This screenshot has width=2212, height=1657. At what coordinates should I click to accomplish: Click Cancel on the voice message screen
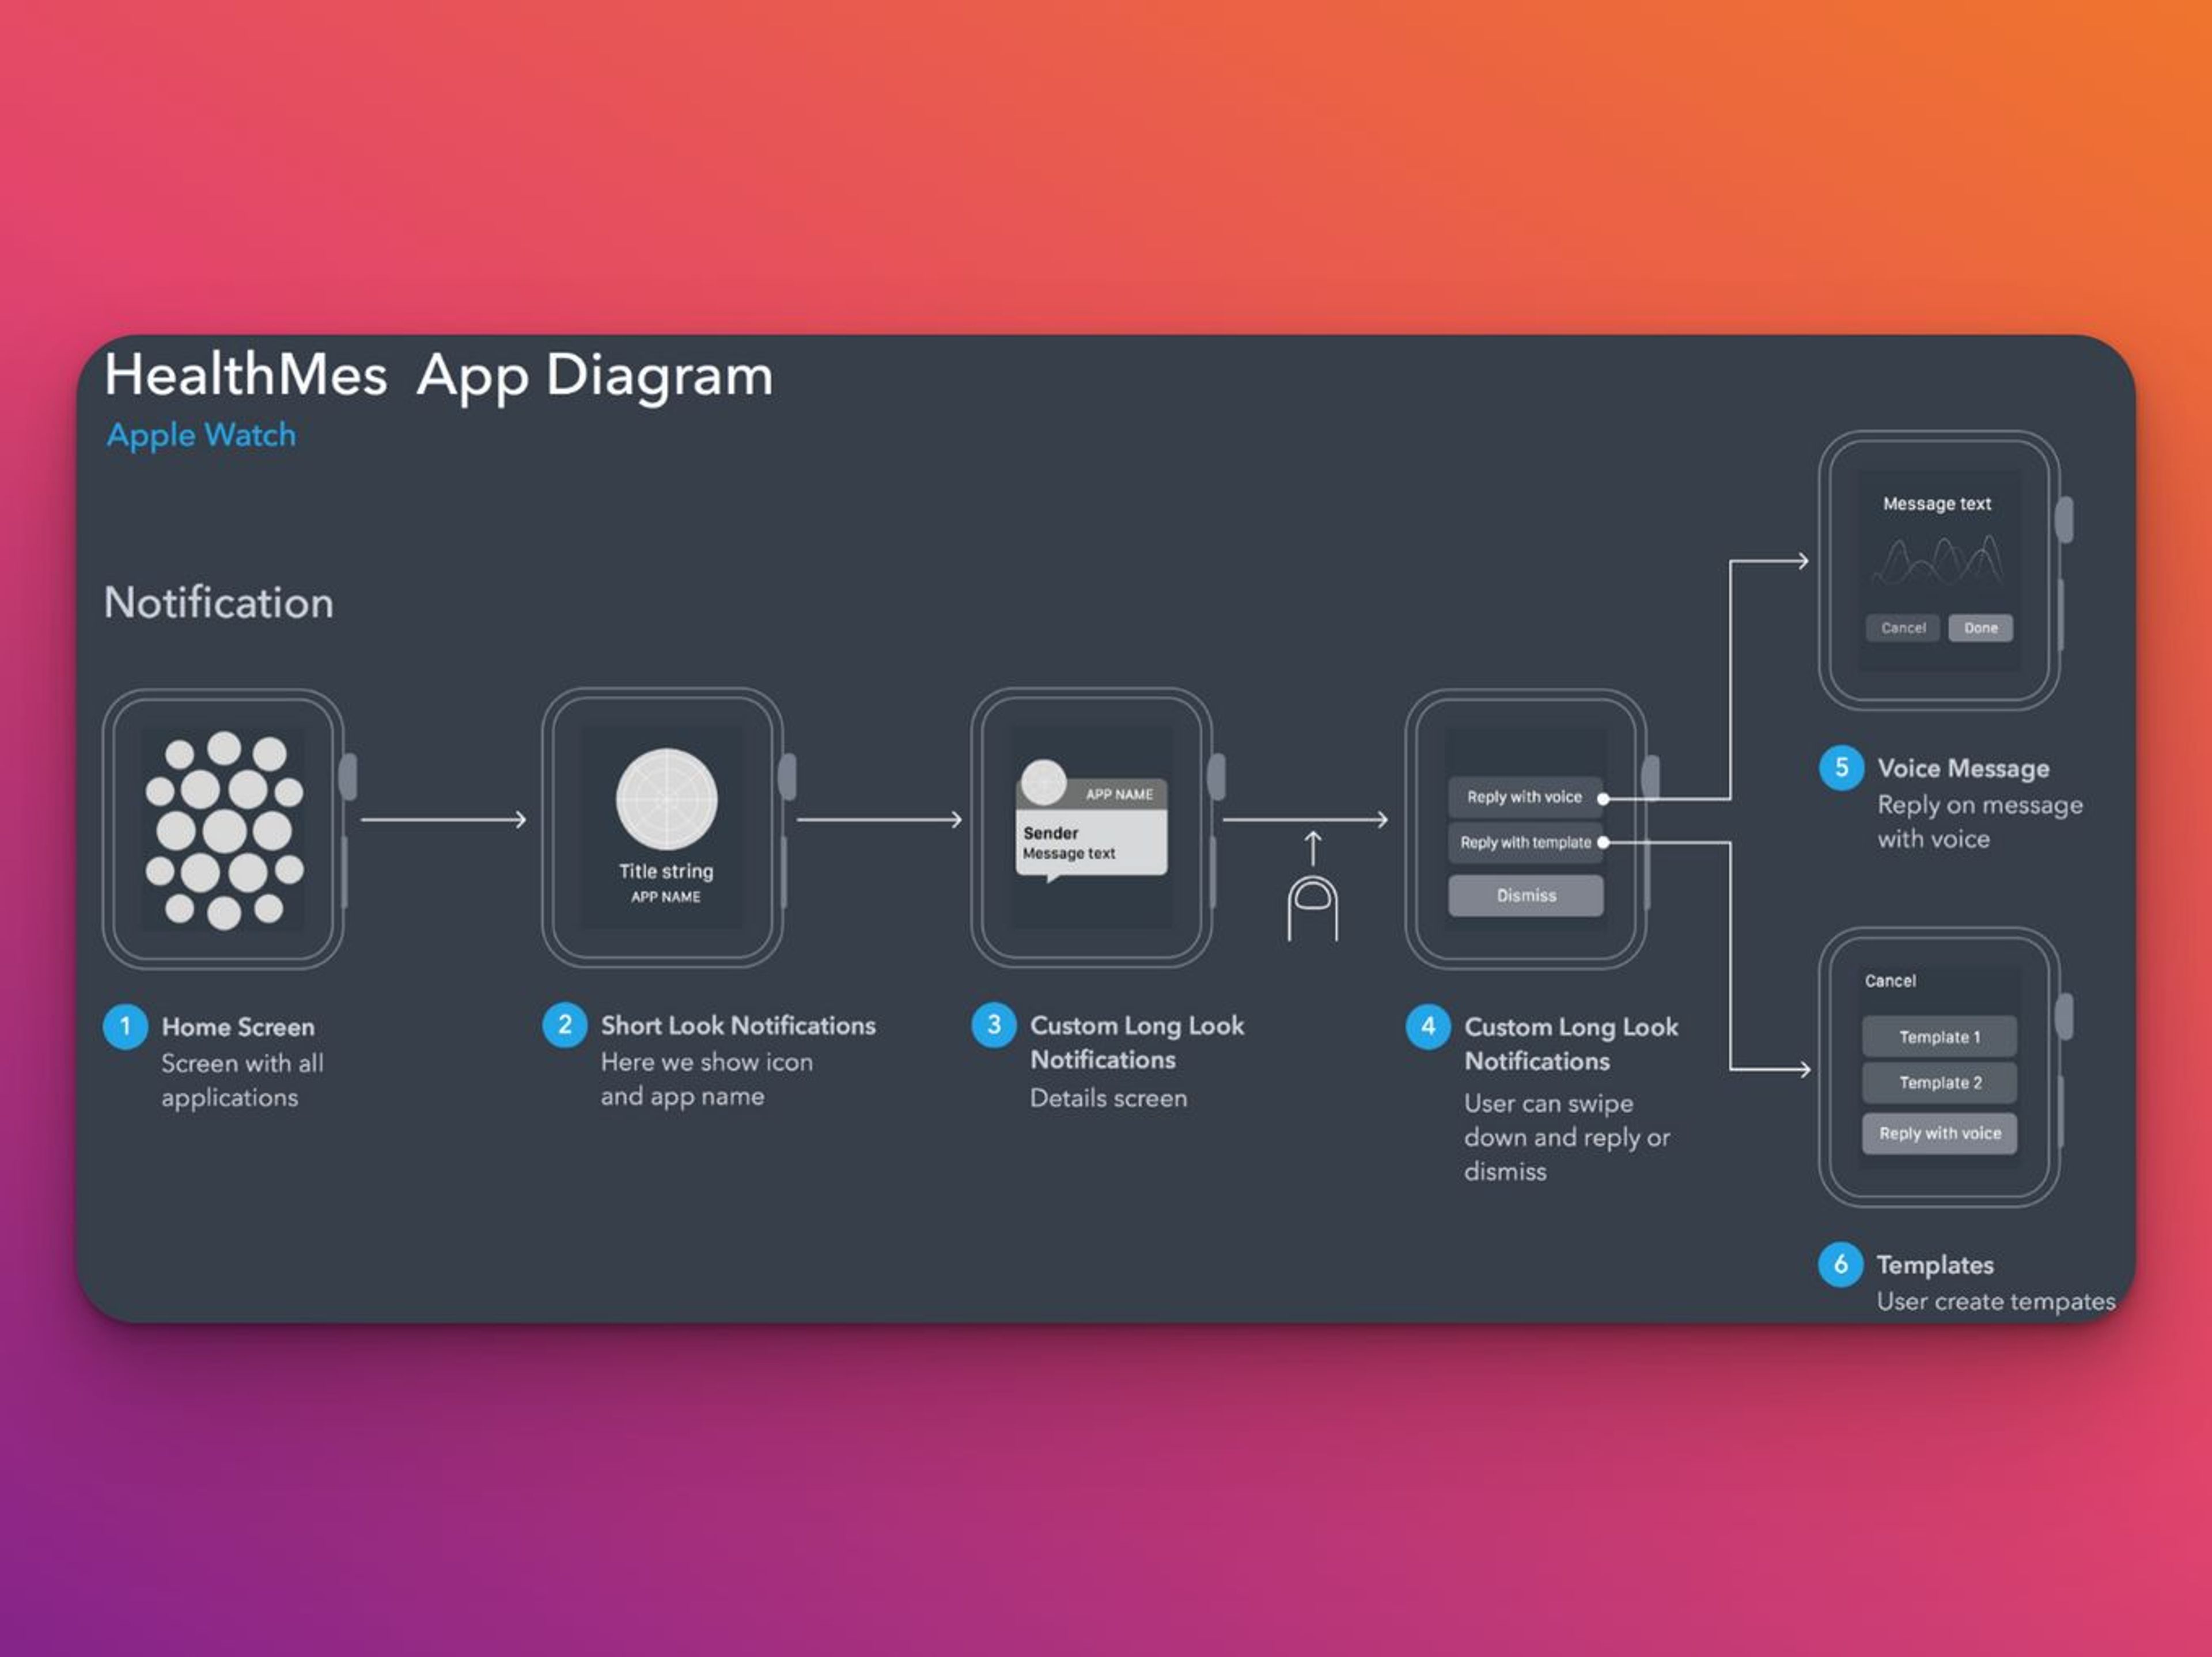(1902, 628)
